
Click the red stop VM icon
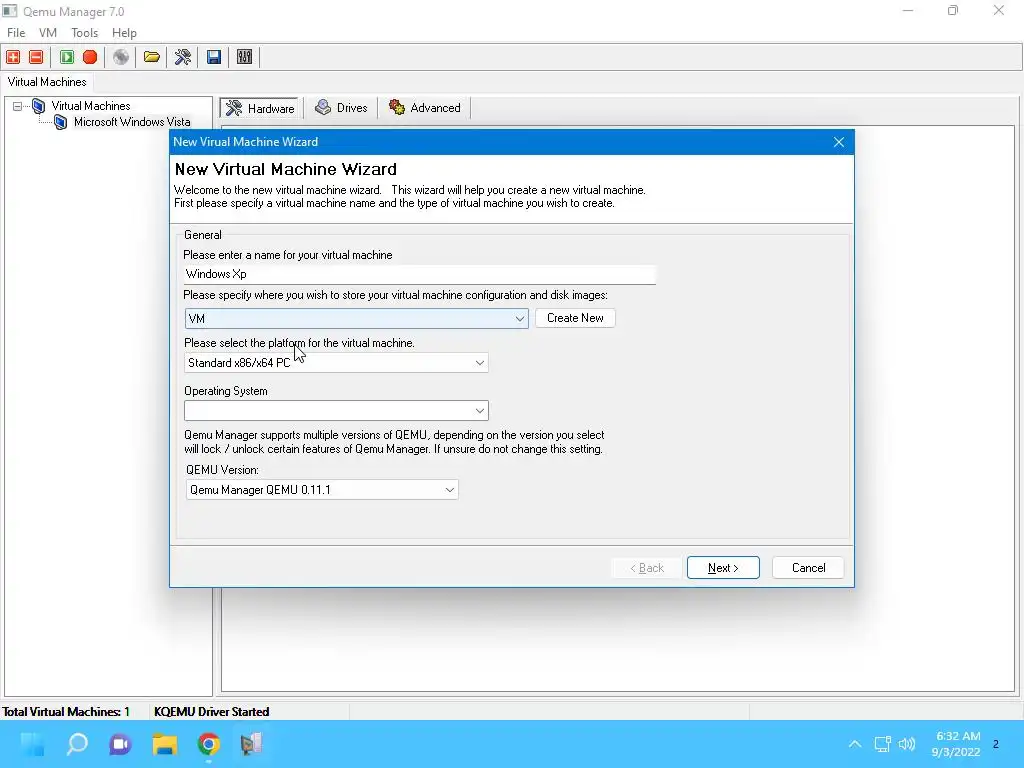(x=90, y=57)
